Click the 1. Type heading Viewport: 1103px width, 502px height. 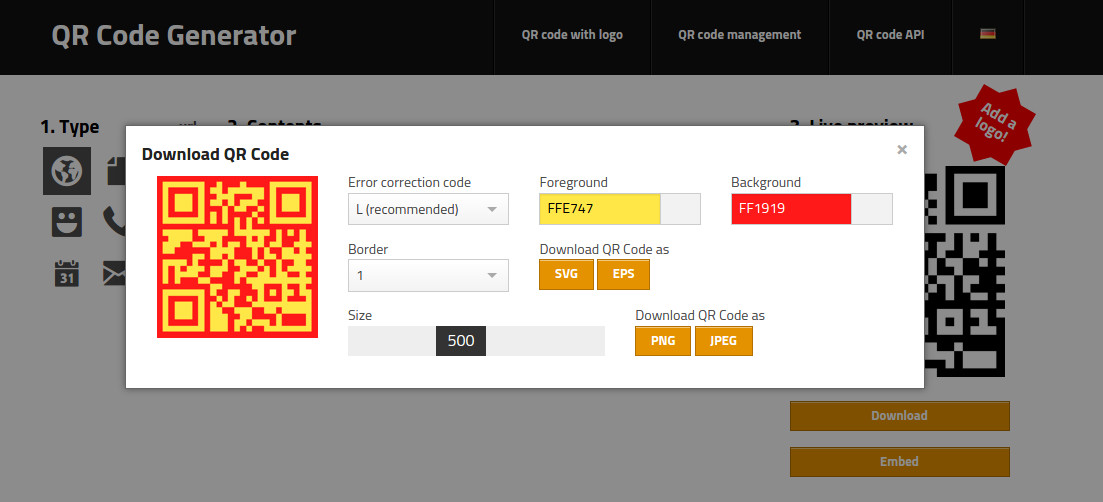(x=70, y=127)
